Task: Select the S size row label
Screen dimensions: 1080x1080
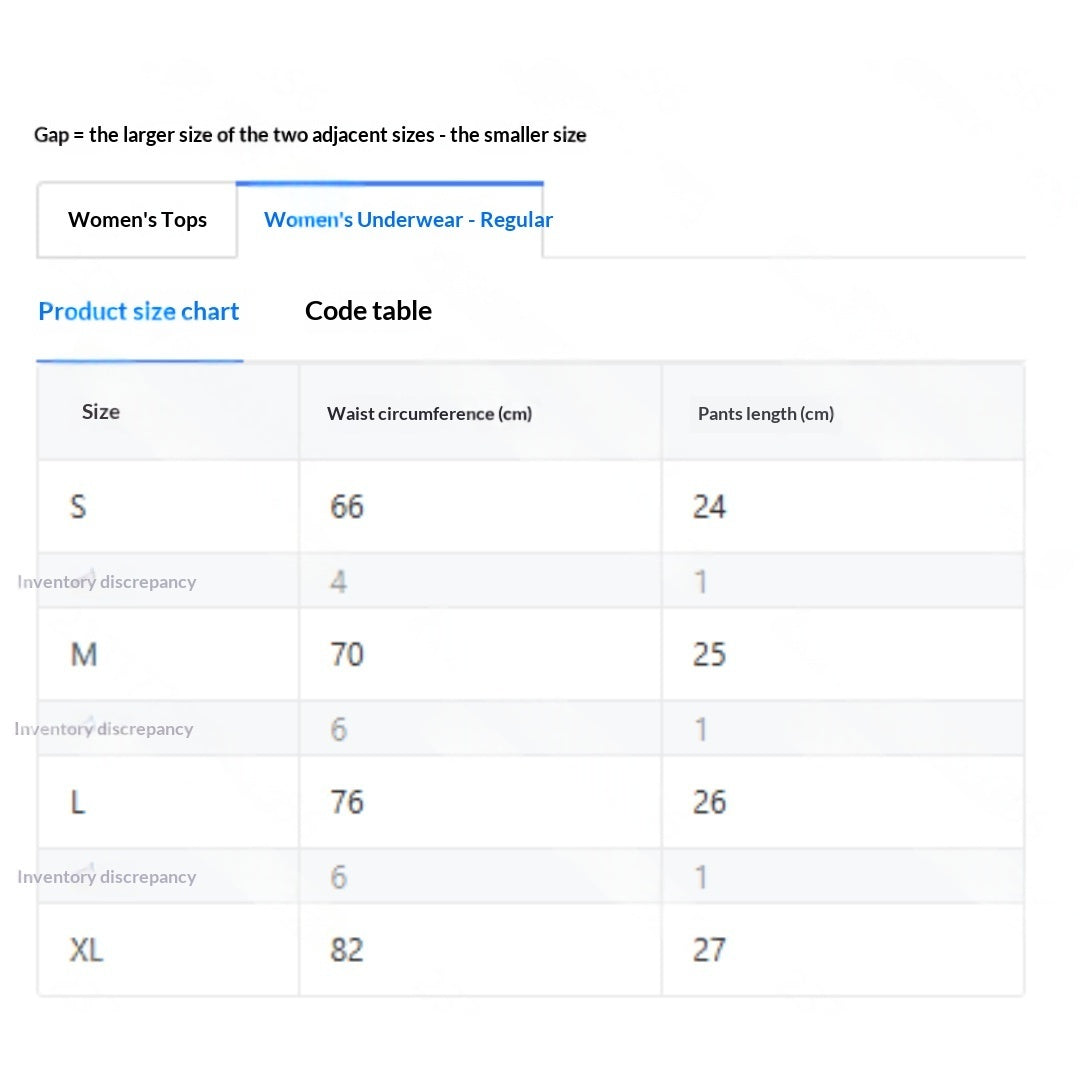Action: pyautogui.click(x=78, y=506)
